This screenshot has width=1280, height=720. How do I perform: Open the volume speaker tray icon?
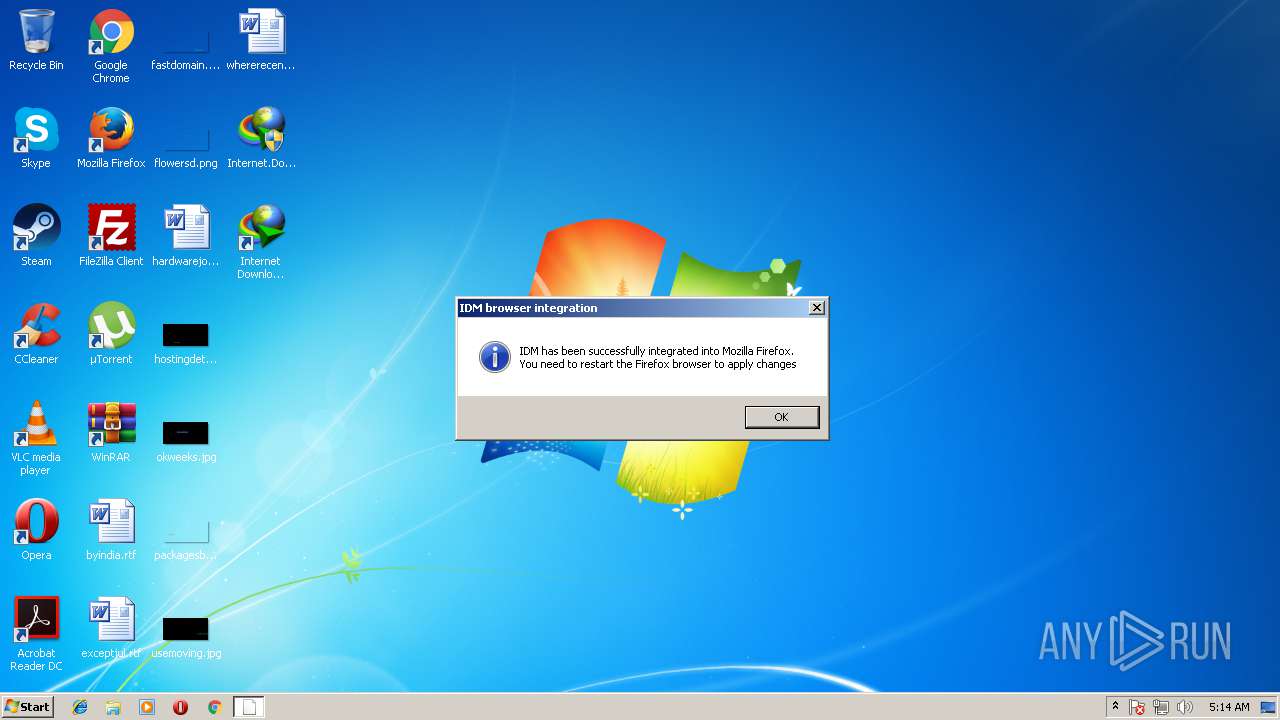[x=1185, y=707]
